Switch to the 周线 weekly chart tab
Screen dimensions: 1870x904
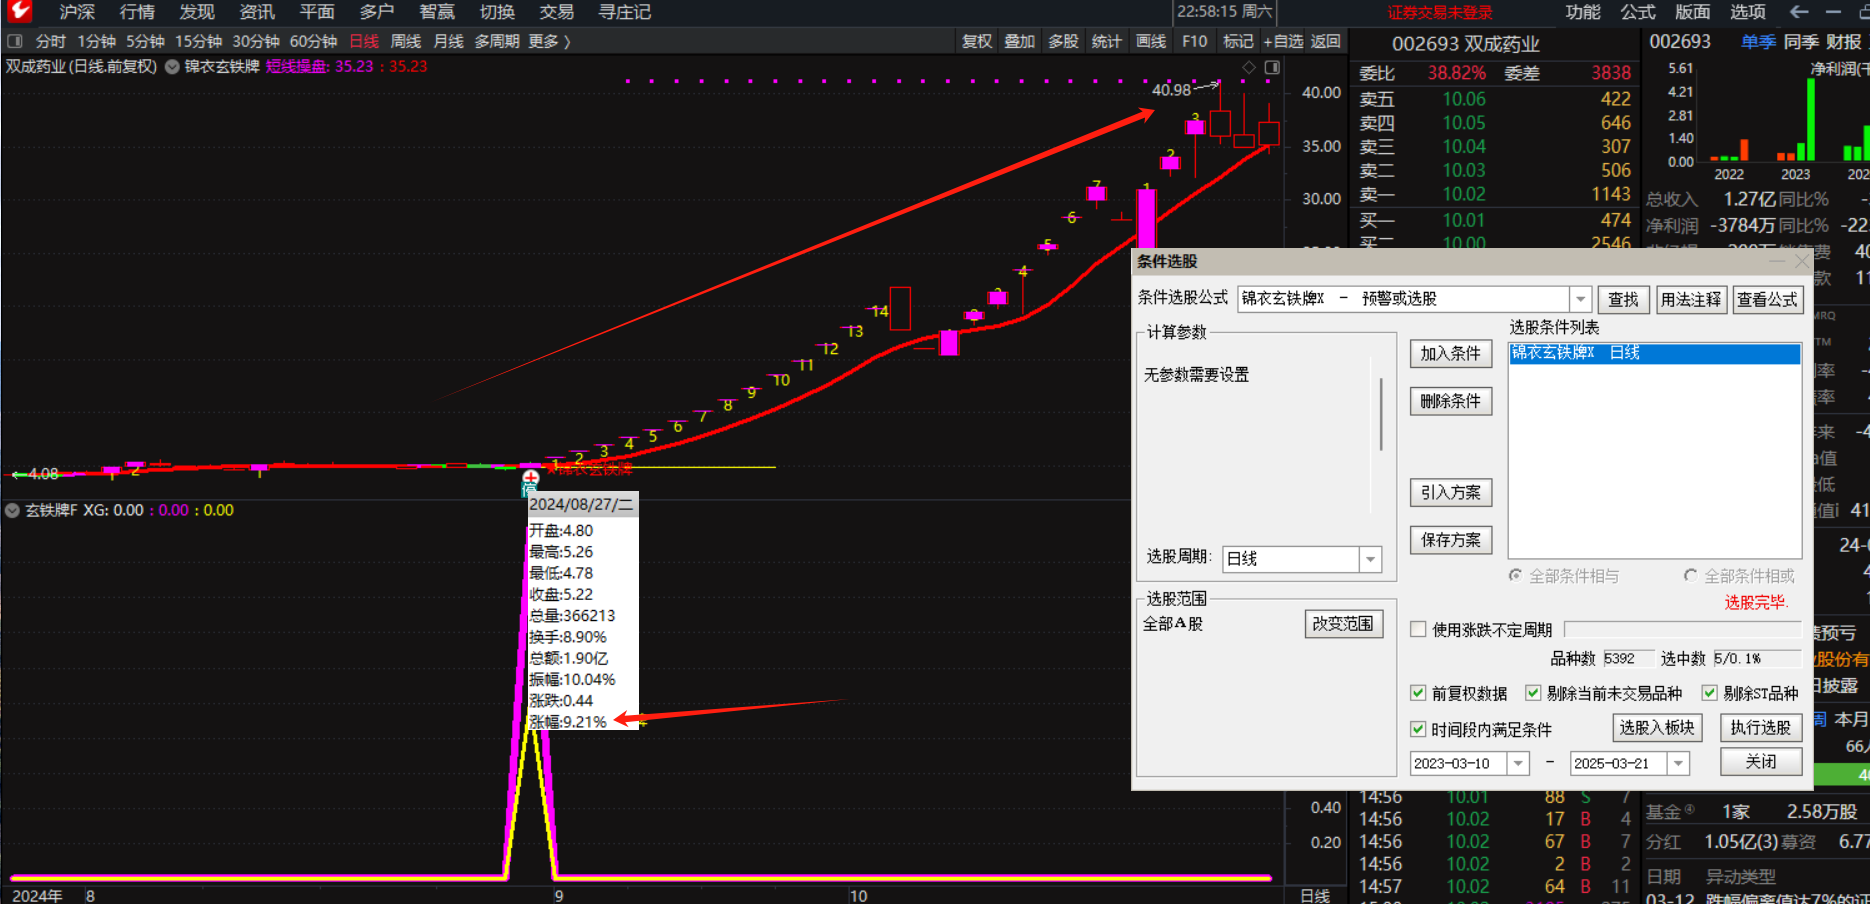pyautogui.click(x=405, y=41)
